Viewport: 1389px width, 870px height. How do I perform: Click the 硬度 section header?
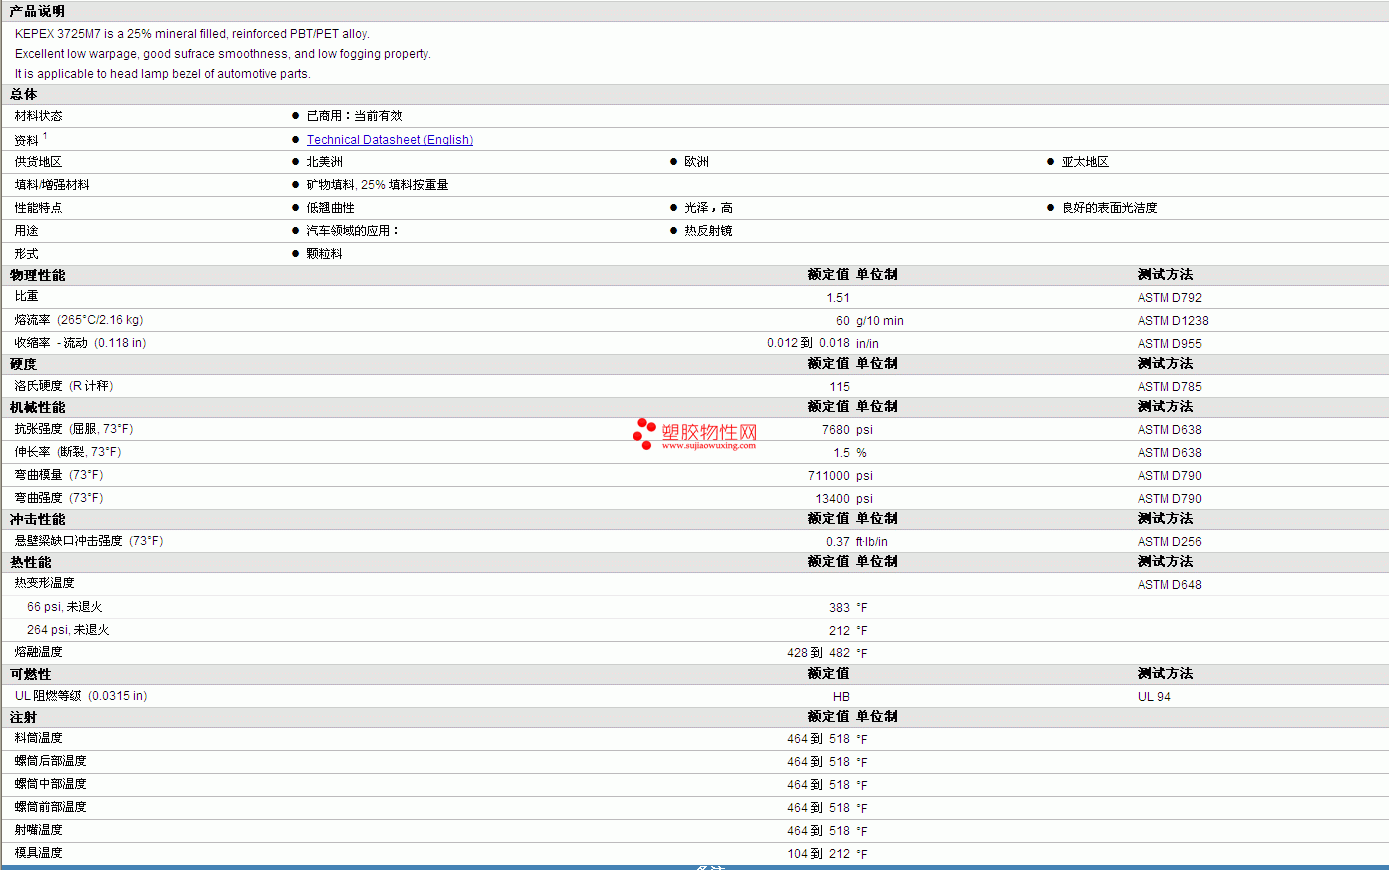pos(24,364)
